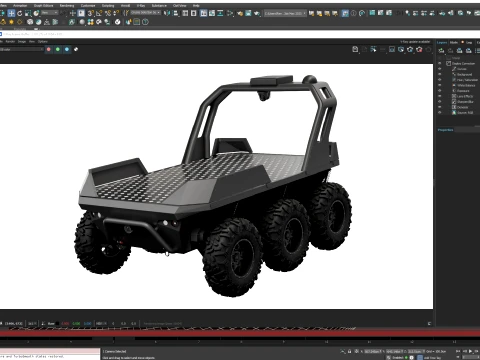This screenshot has height=360, width=480.
Task: Activate the Select and Rotate tool
Action: pos(20,13)
